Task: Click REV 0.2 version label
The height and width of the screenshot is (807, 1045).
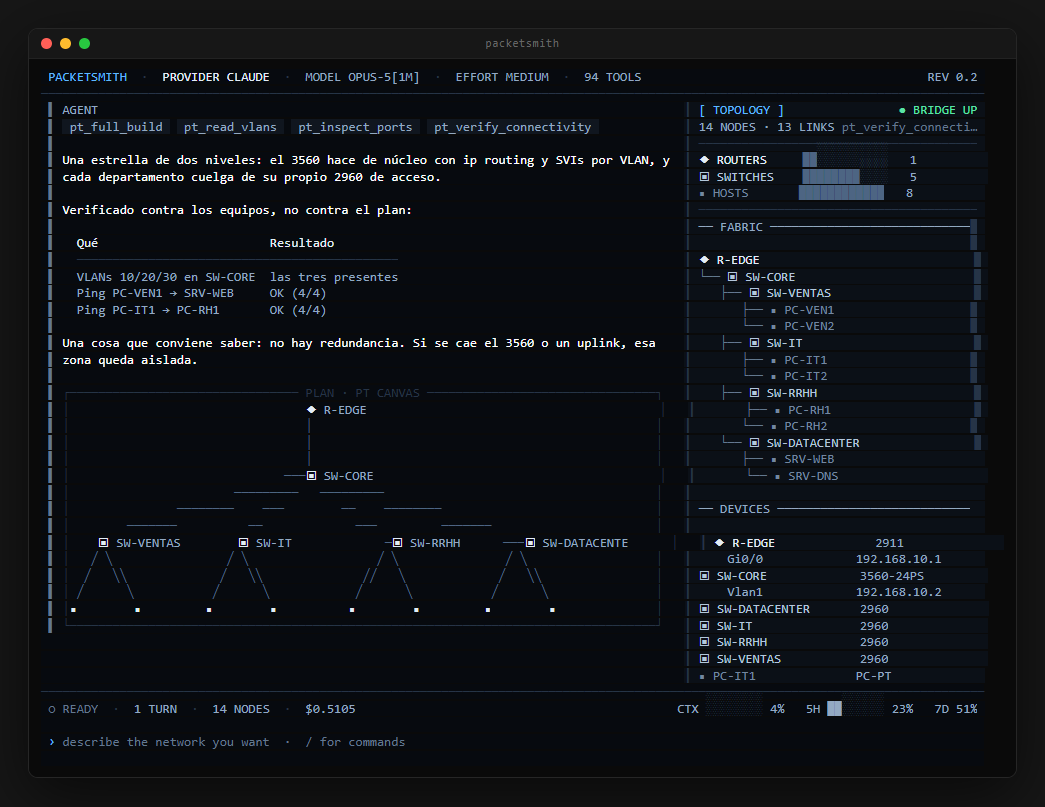Action: click(952, 77)
